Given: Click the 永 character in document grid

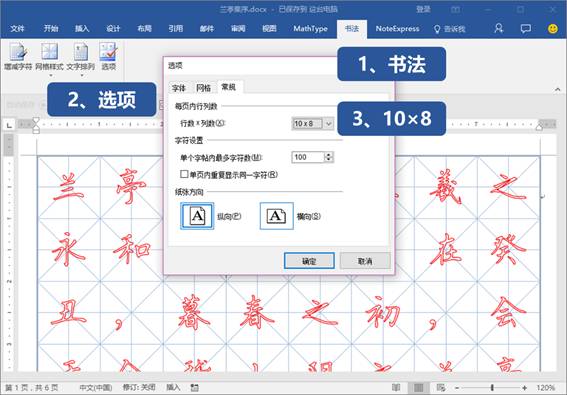Looking at the screenshot, I should point(68,249).
